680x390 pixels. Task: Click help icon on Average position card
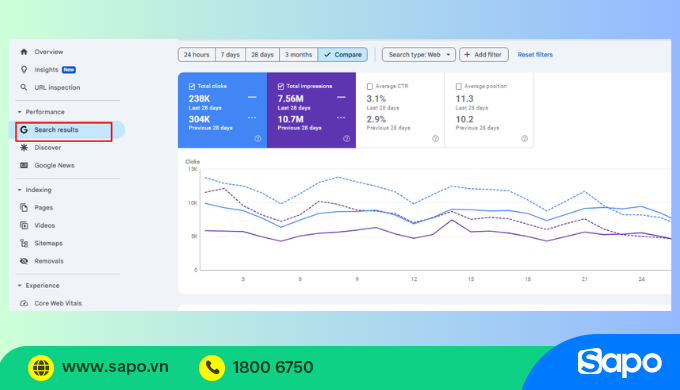click(524, 139)
